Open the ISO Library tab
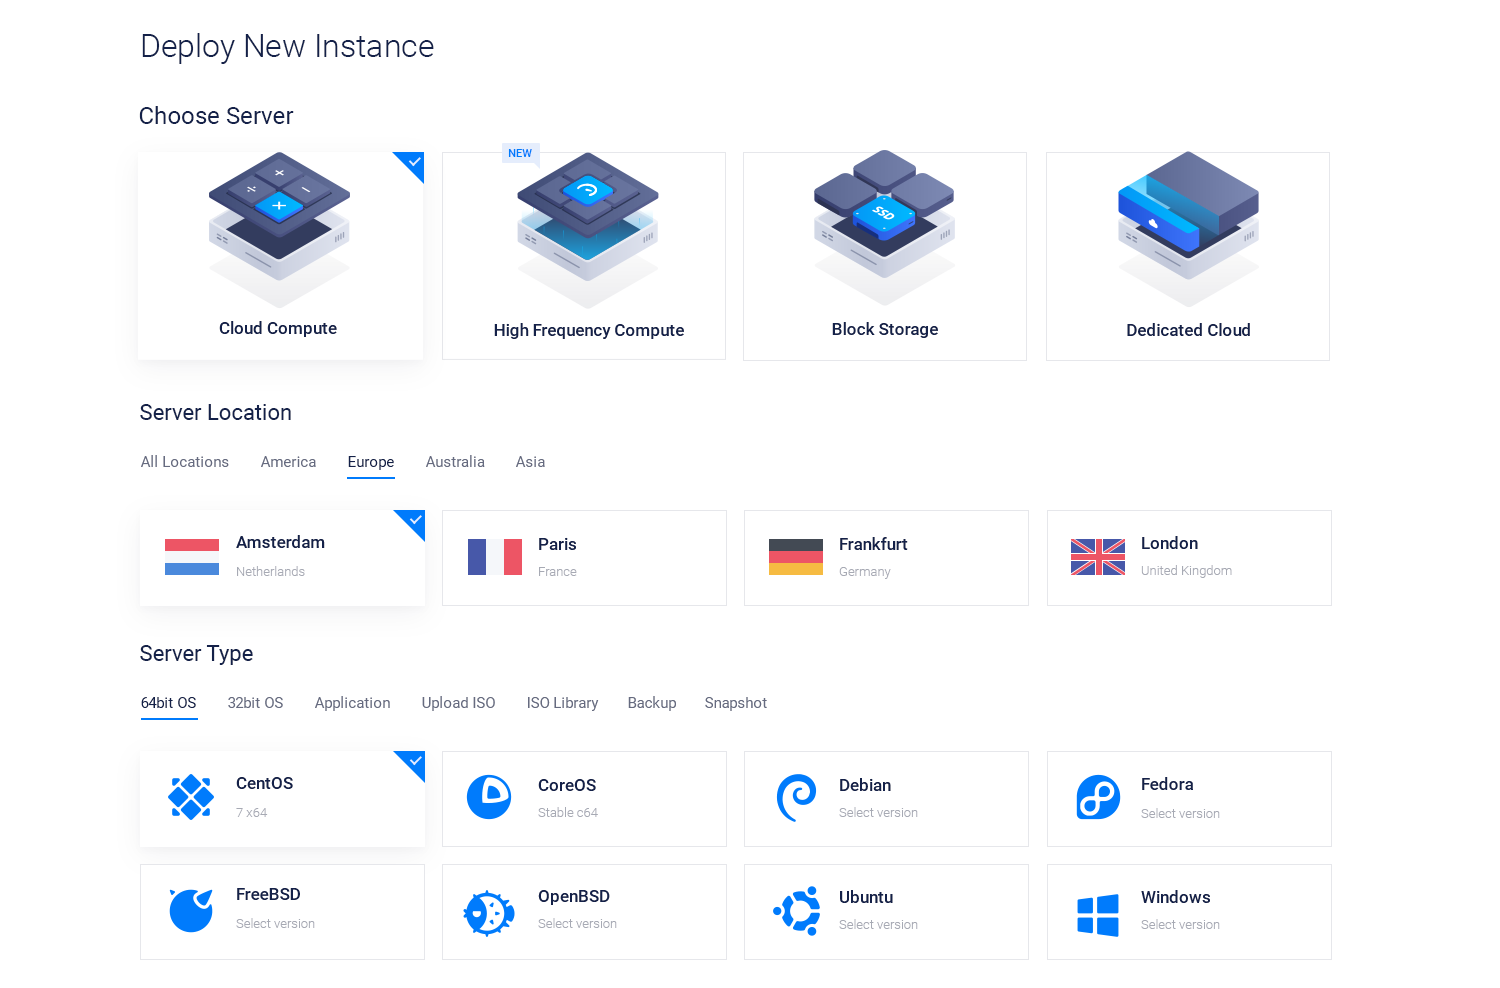Viewport: 1500px width, 988px height. (562, 703)
